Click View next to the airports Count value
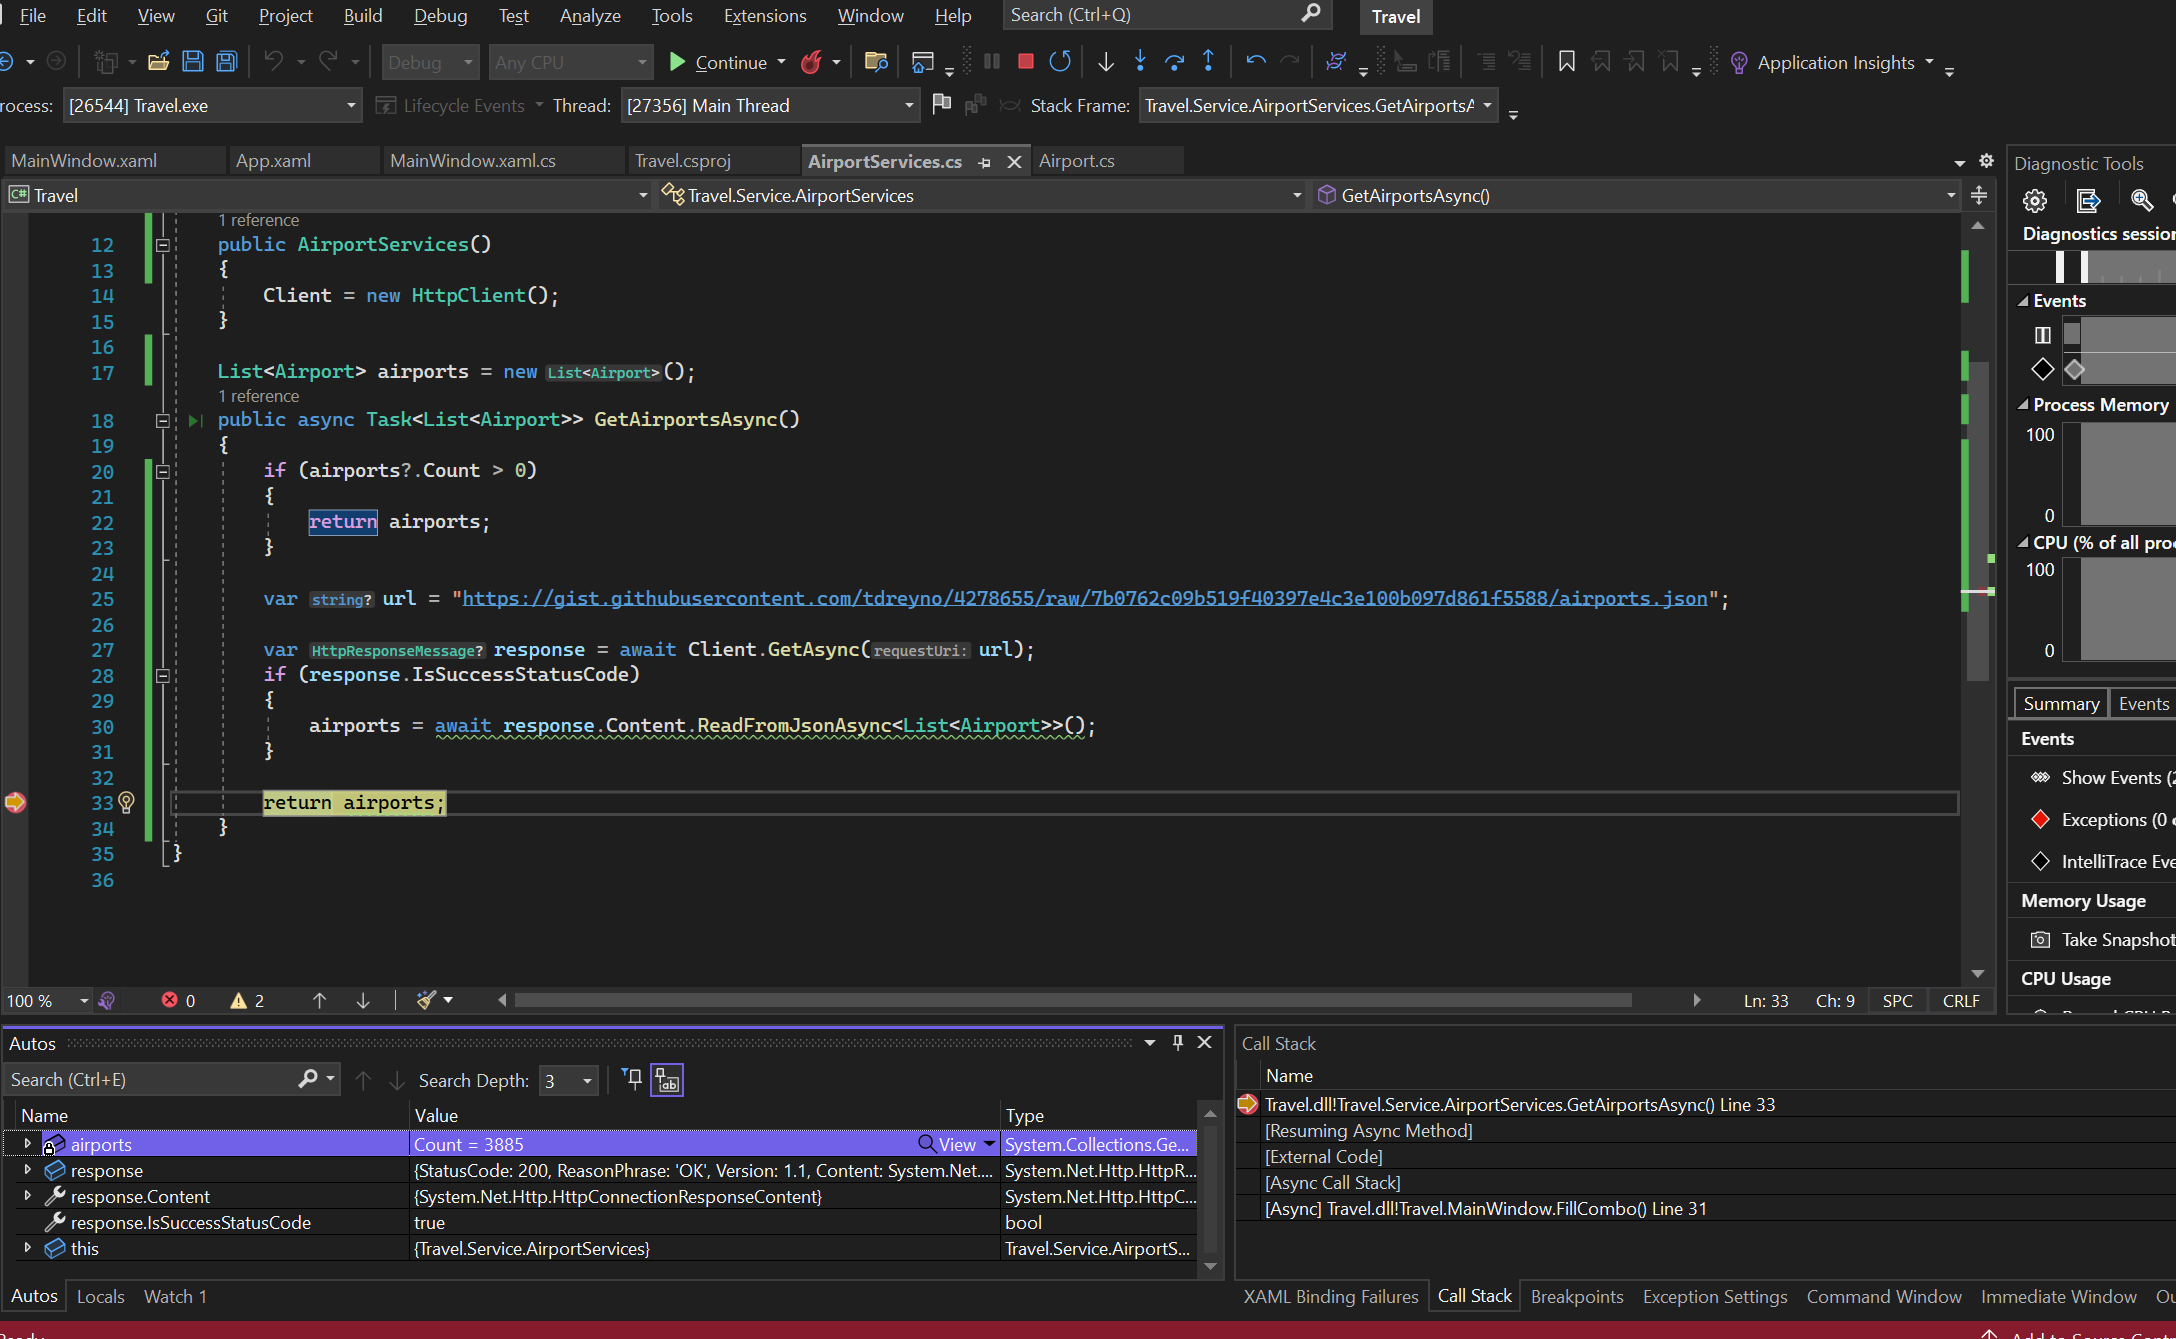Viewport: 2176px width, 1339px height. pyautogui.click(x=953, y=1144)
